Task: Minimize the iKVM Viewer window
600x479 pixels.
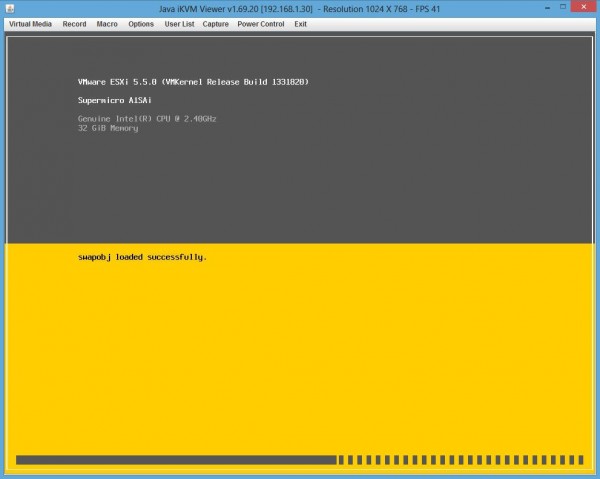Action: (548, 7)
